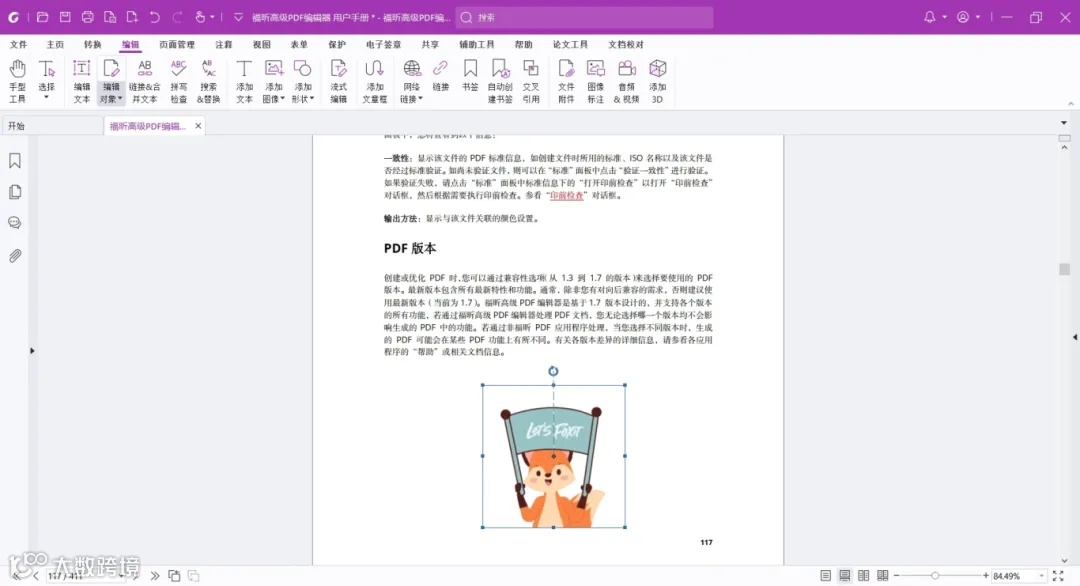The height and width of the screenshot is (586, 1080).
Task: Open the comments panel in left sidebar
Action: tap(15, 222)
